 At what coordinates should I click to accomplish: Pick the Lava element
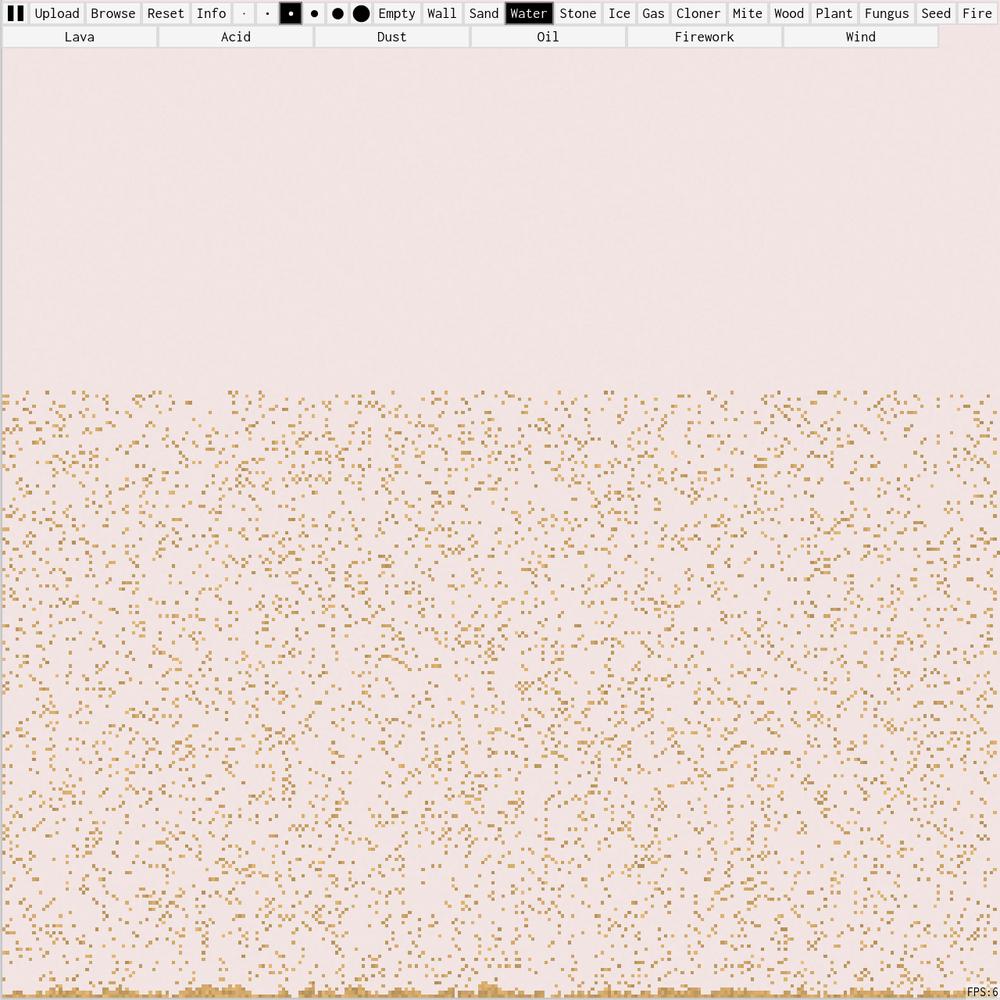(x=80, y=37)
